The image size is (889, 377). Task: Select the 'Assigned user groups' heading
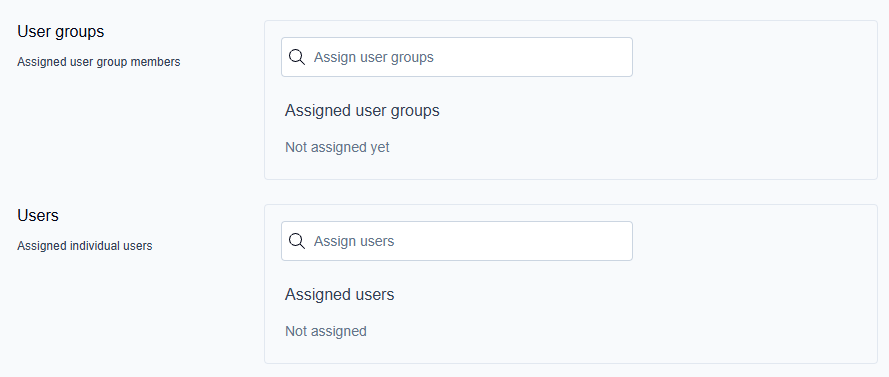tap(362, 111)
